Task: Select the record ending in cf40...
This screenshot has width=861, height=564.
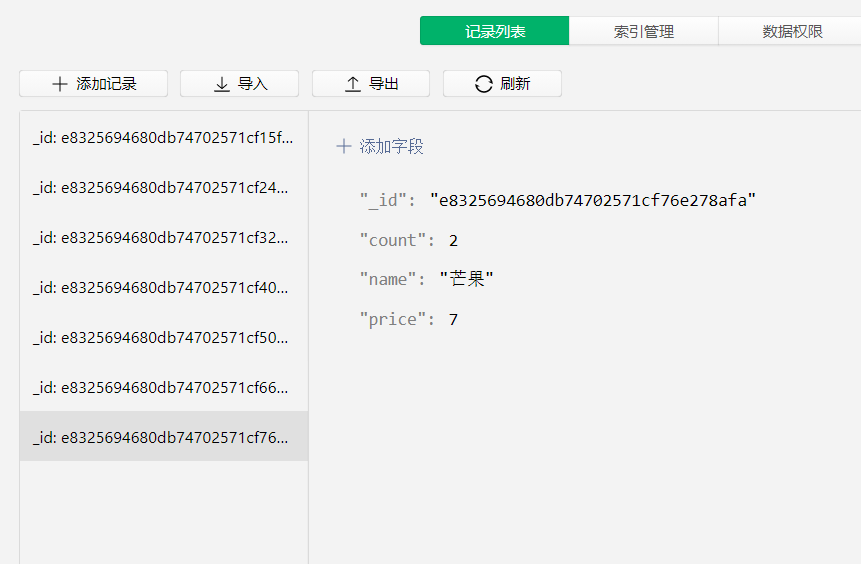Action: [164, 287]
